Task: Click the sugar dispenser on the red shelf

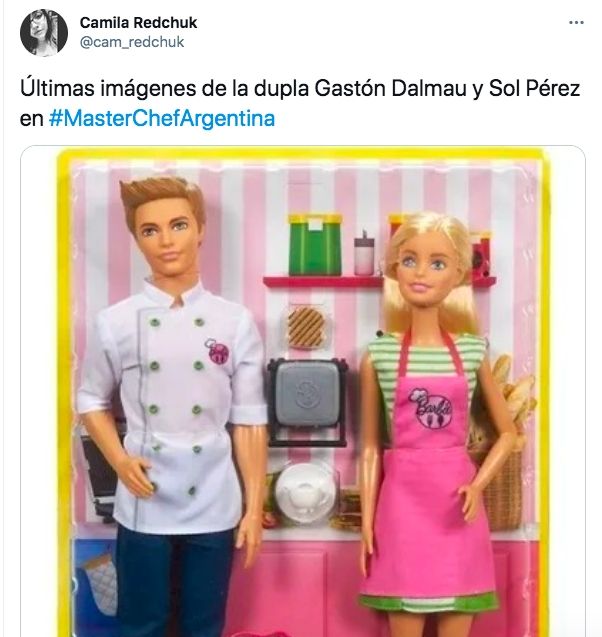Action: click(364, 254)
